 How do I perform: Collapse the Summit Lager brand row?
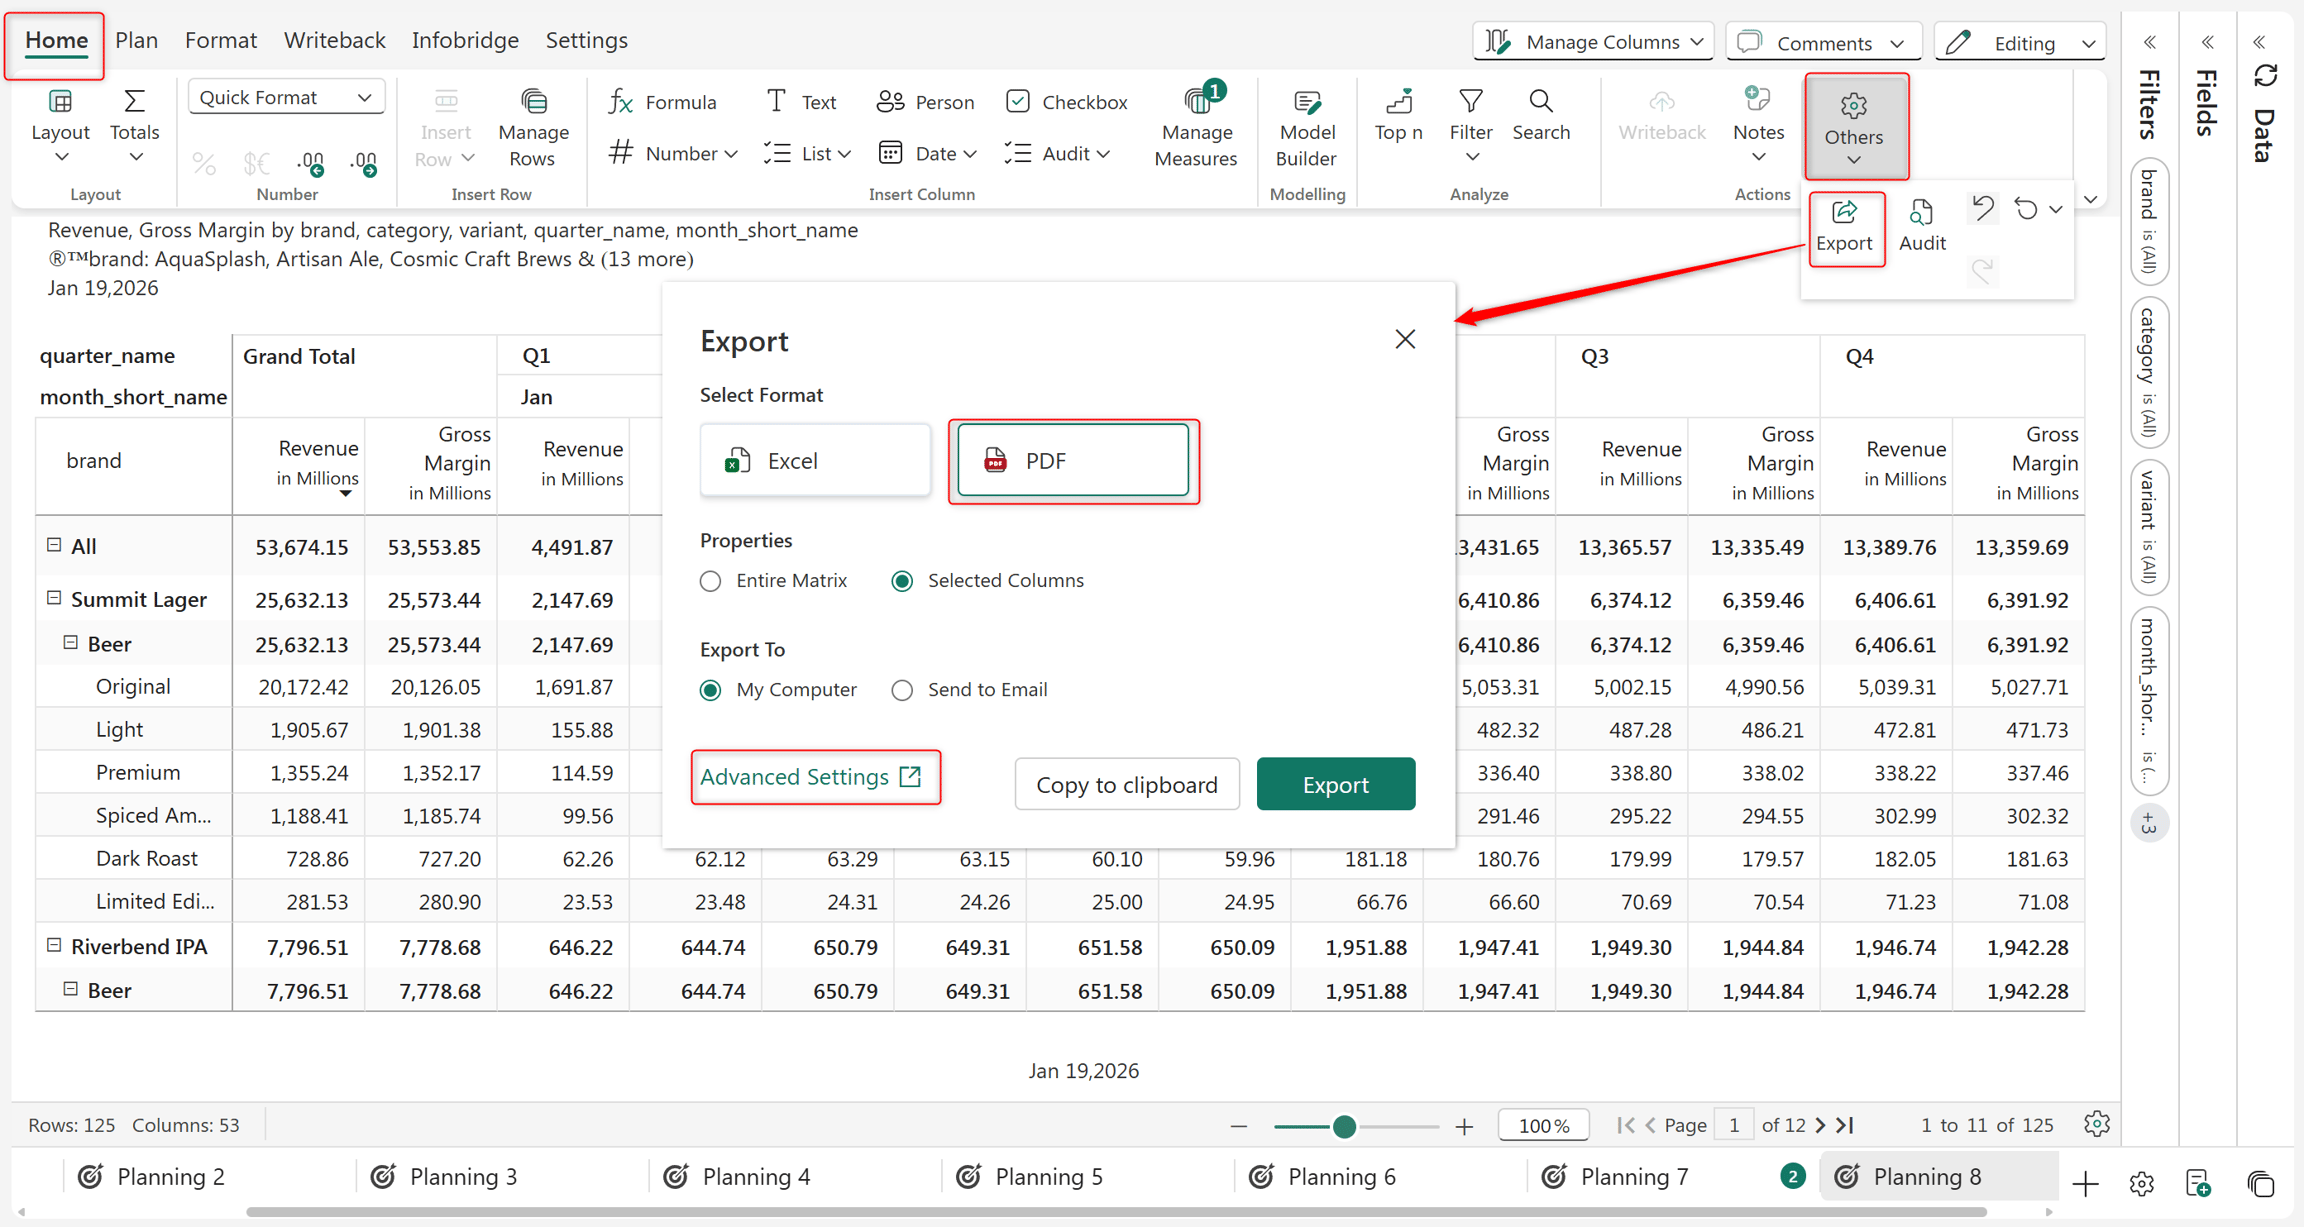(54, 598)
